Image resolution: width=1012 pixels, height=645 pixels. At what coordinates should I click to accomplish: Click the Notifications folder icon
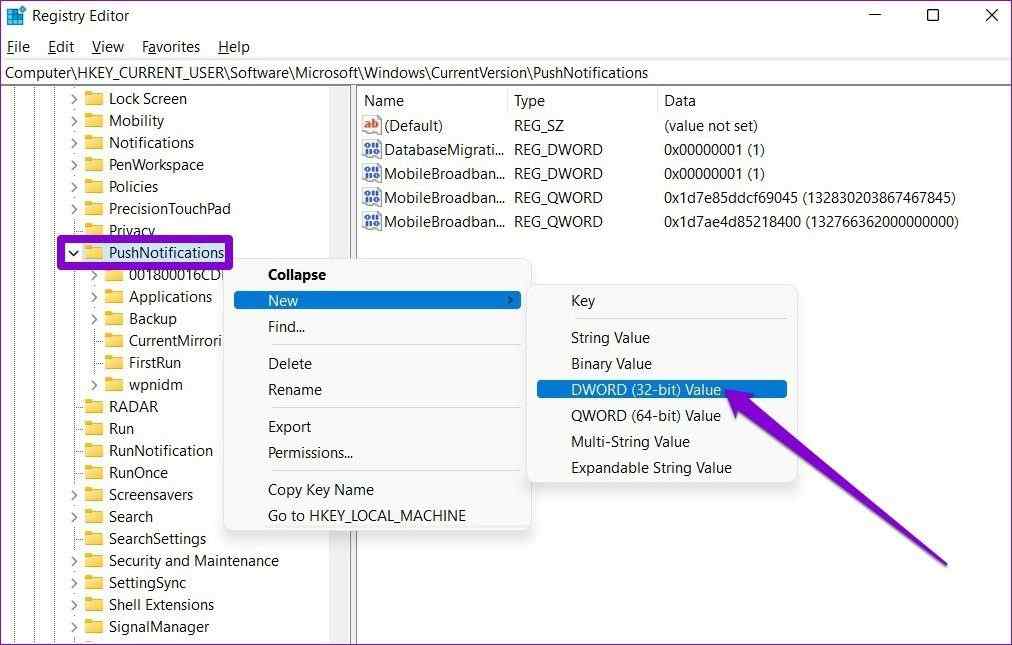click(x=94, y=143)
